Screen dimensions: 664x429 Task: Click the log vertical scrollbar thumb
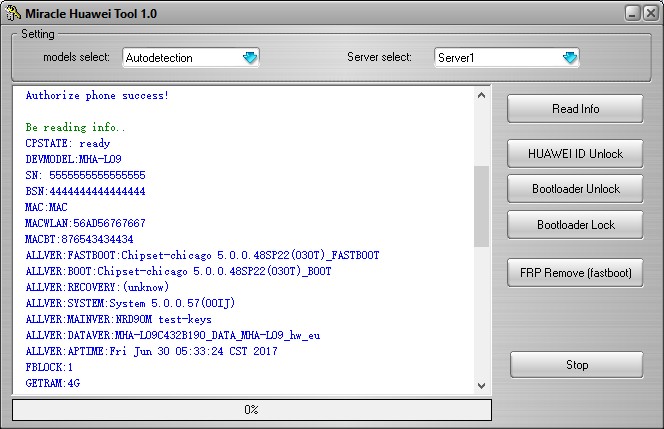[481, 206]
